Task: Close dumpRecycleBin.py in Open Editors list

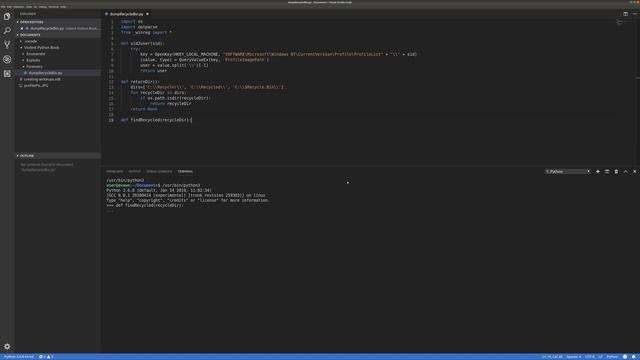Action: pos(22,29)
